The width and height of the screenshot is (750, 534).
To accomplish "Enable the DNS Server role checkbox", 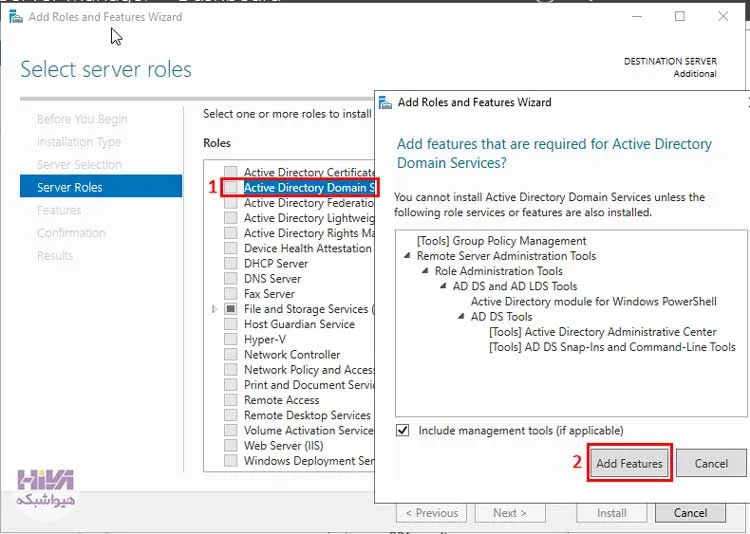I will (231, 278).
